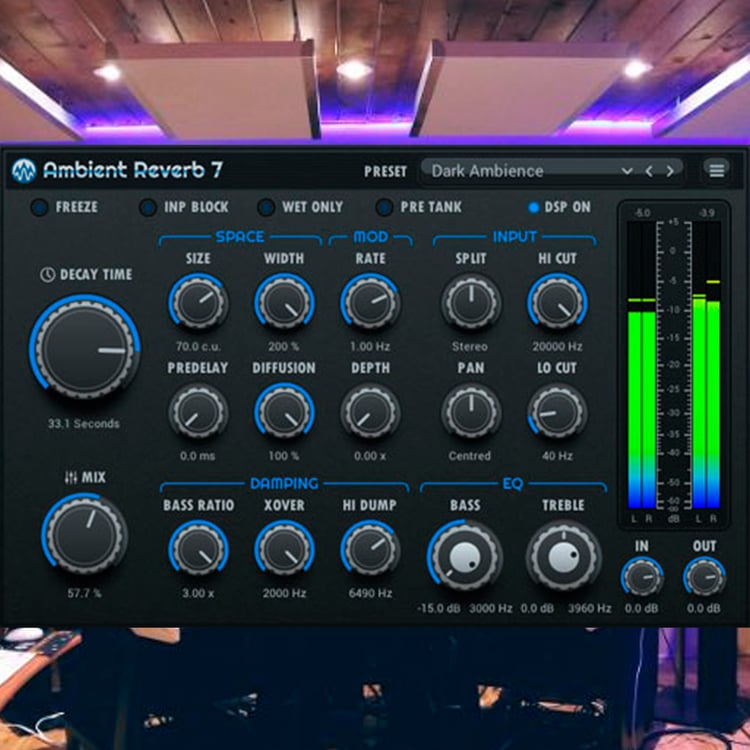This screenshot has width=750, height=750.
Task: Click the Mod Depth knob
Action: pos(370,412)
